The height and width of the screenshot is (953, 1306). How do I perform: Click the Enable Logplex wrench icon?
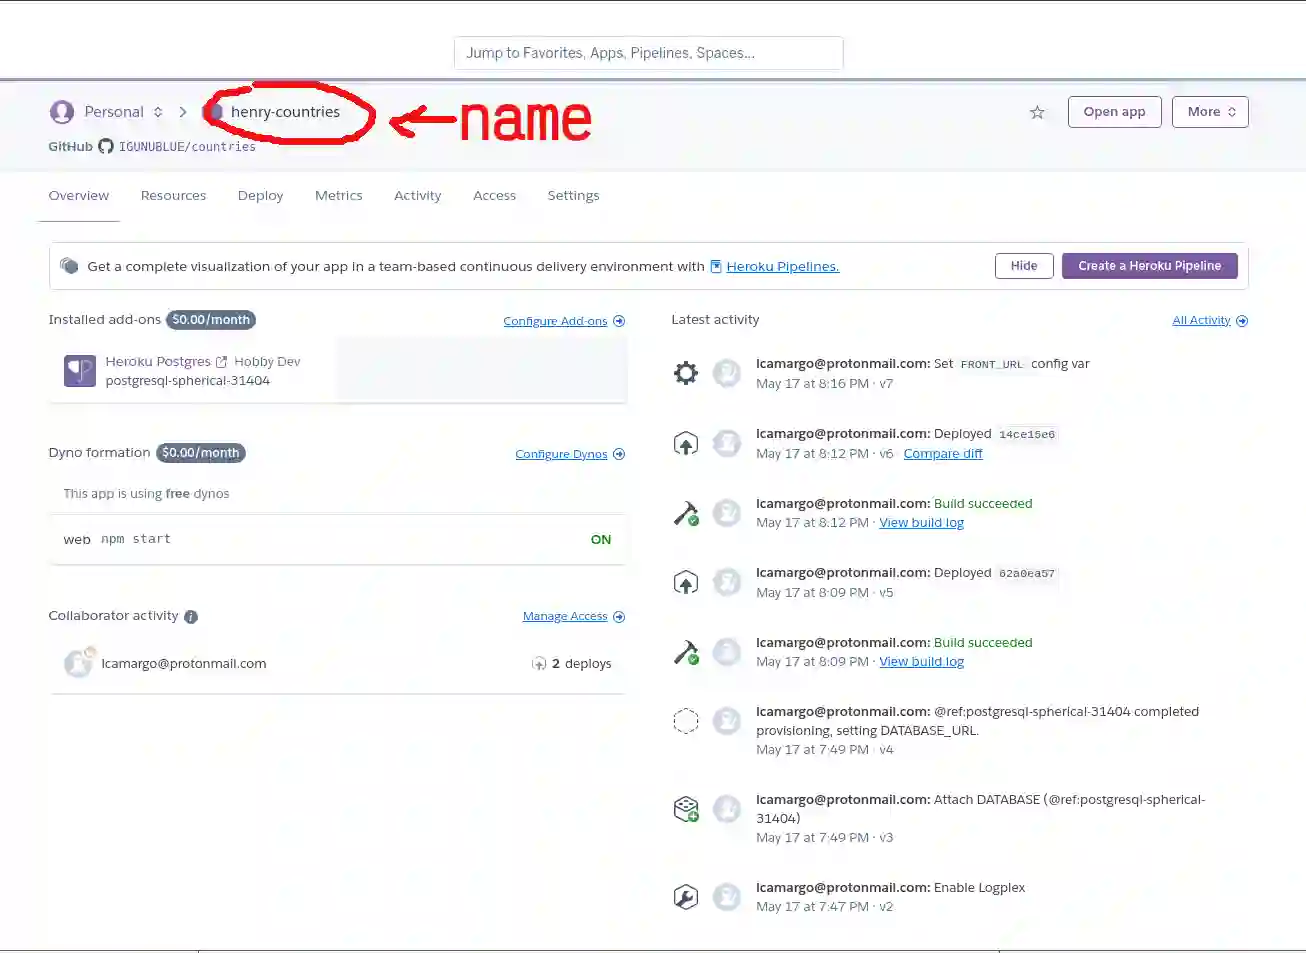pos(686,897)
